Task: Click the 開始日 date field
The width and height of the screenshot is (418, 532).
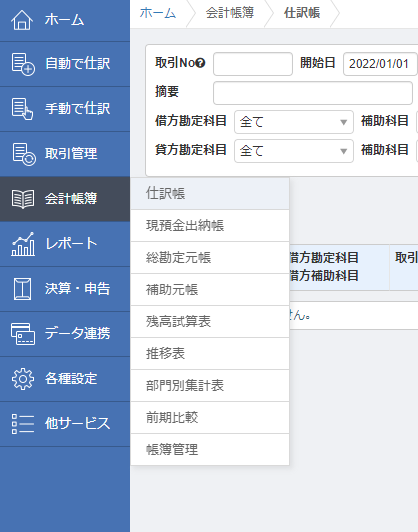Action: 380,64
